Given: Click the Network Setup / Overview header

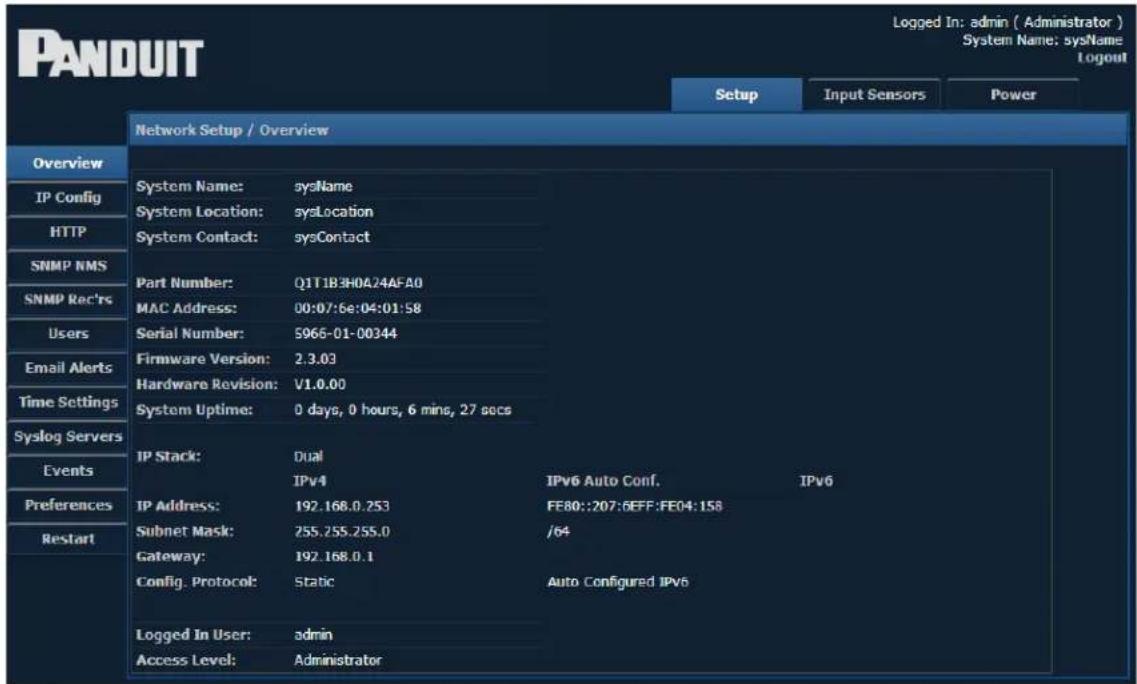Looking at the screenshot, I should click(232, 131).
